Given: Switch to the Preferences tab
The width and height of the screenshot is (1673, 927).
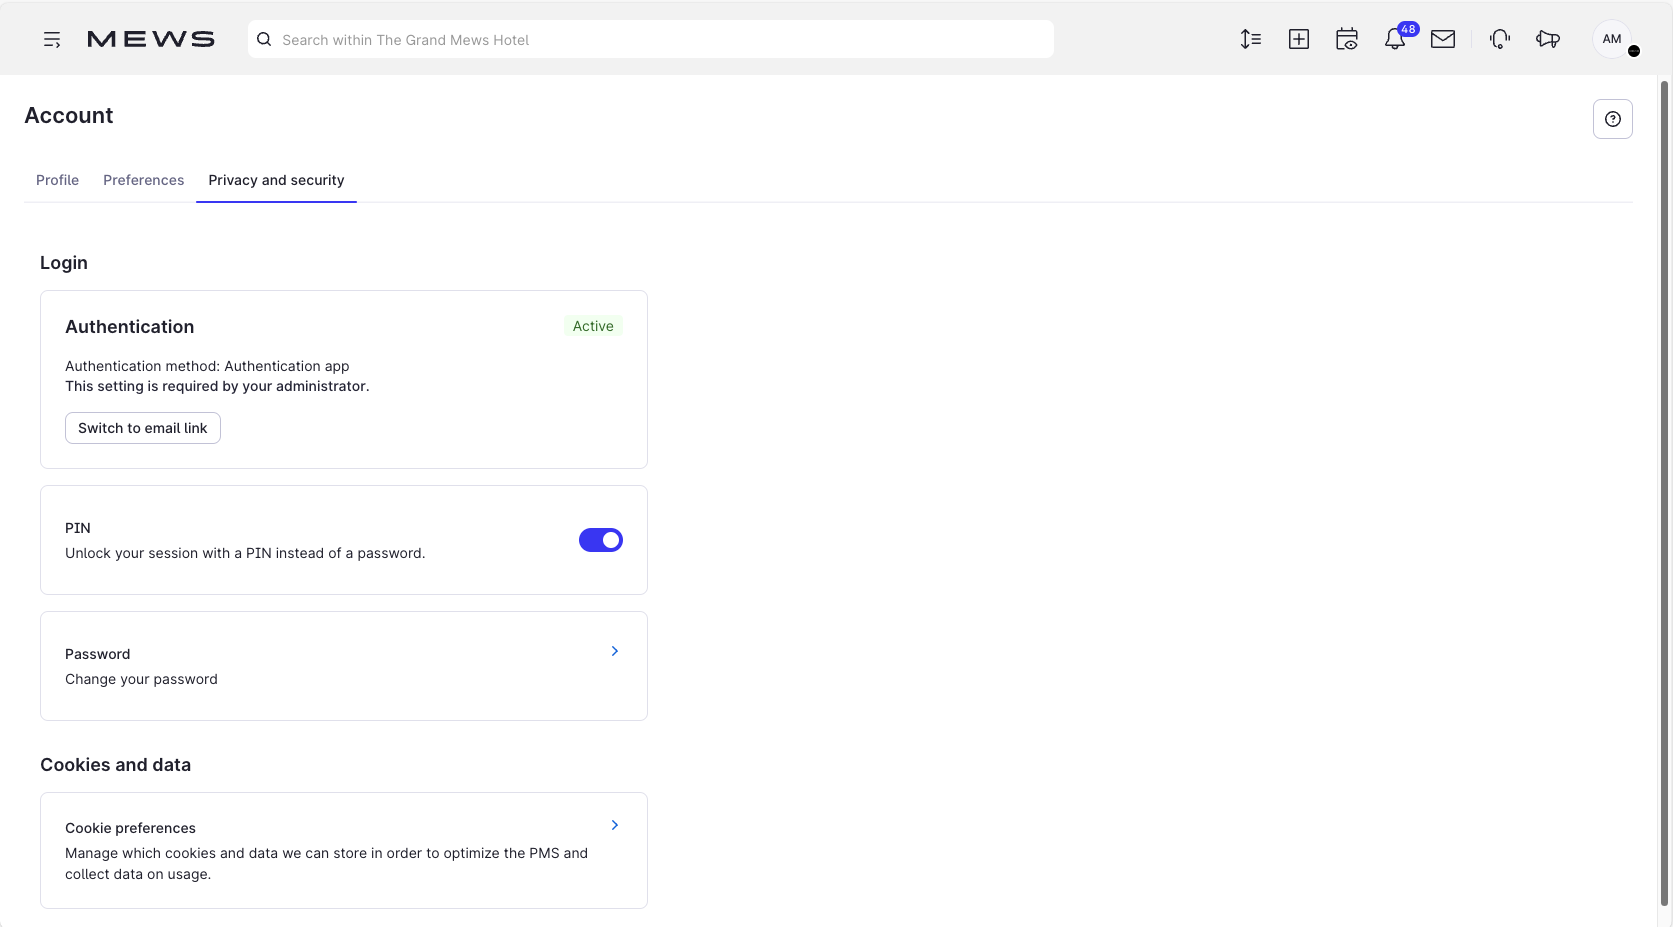Looking at the screenshot, I should pos(144,180).
